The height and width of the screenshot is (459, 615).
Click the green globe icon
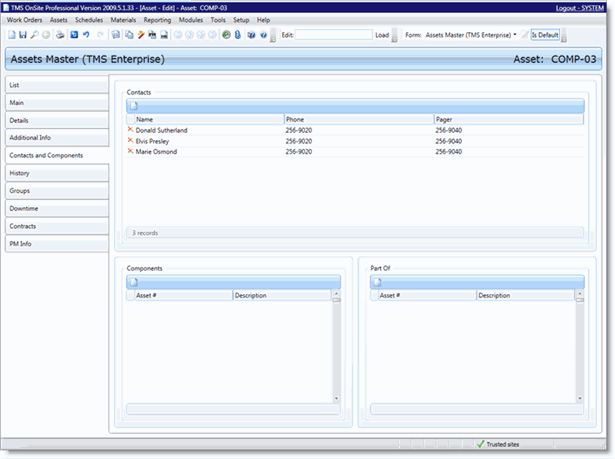226,35
